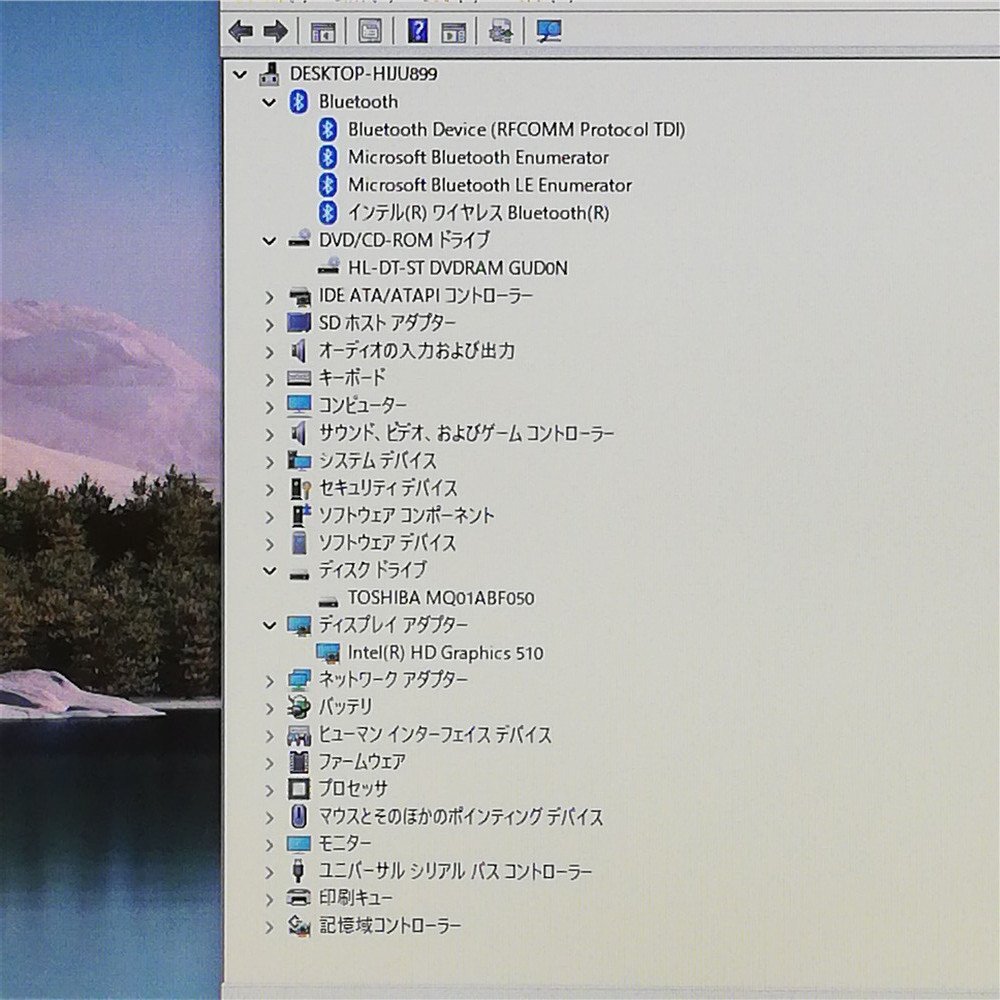Click the Properties toolbar icon

[x=370, y=32]
